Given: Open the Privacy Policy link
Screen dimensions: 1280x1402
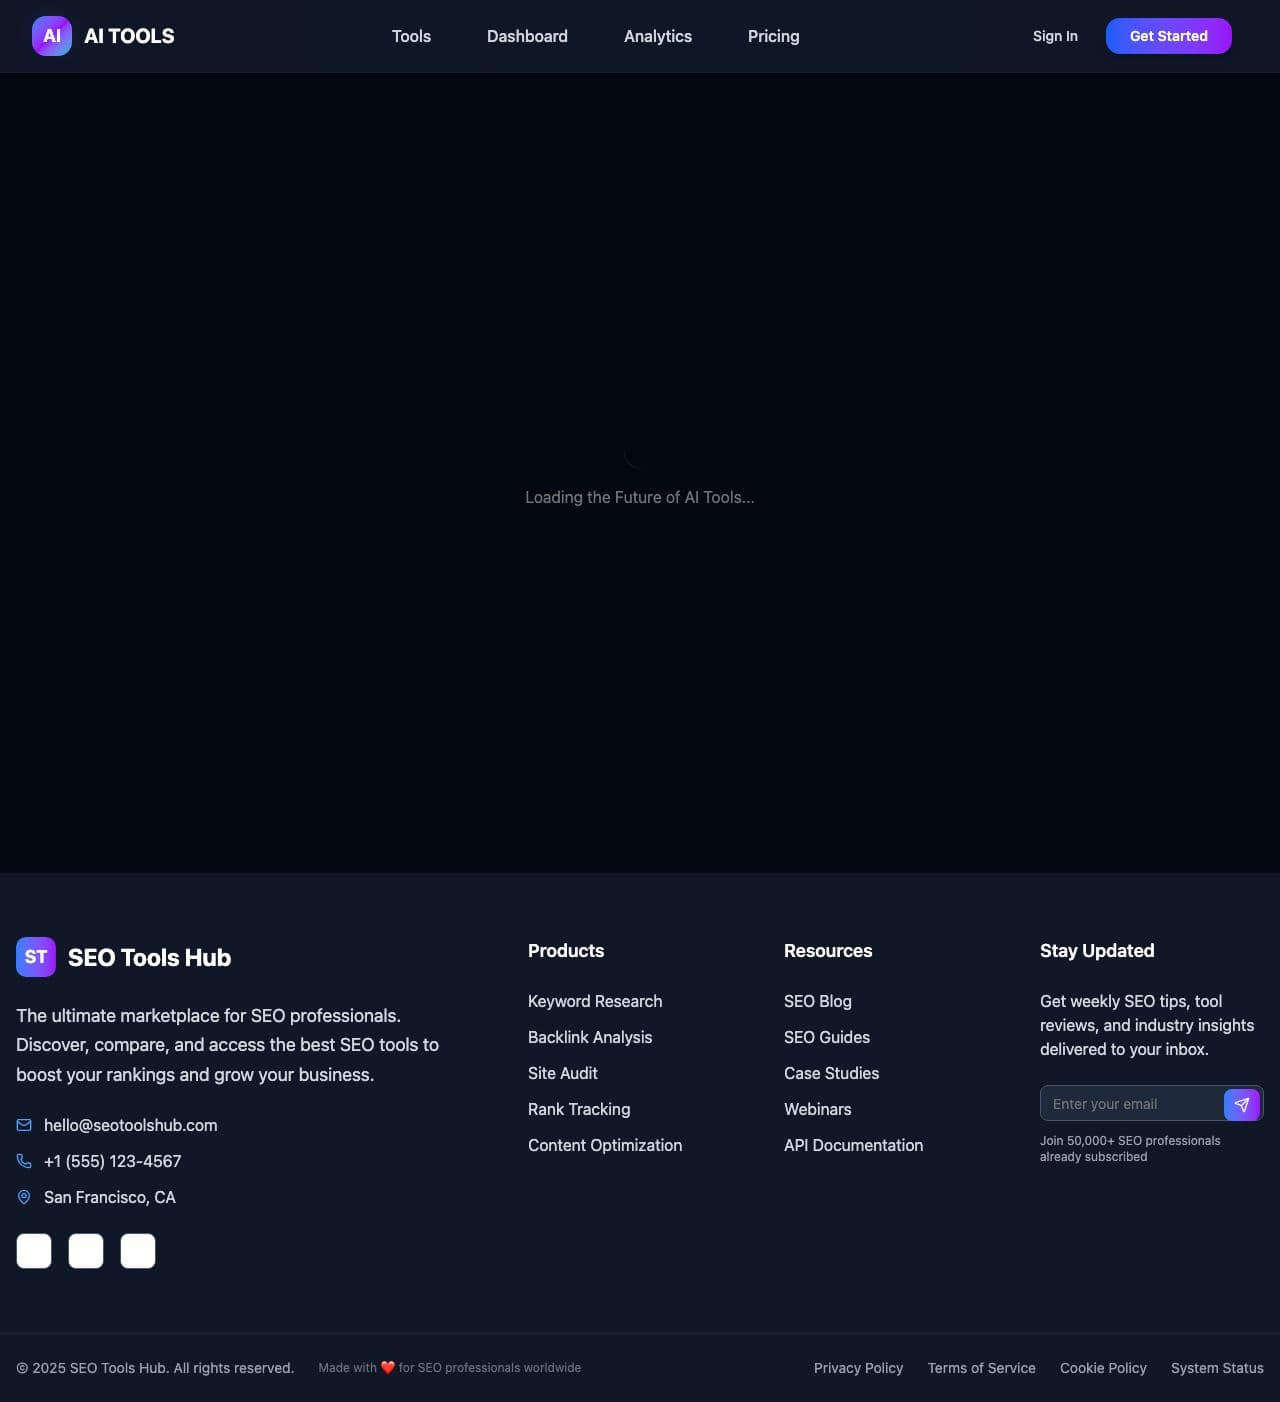Looking at the screenshot, I should coord(858,1368).
